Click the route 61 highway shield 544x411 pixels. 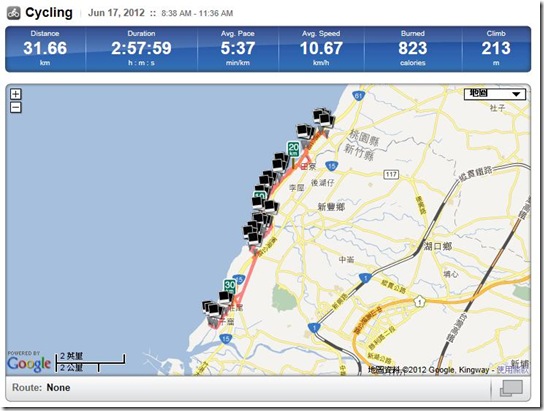click(x=358, y=96)
